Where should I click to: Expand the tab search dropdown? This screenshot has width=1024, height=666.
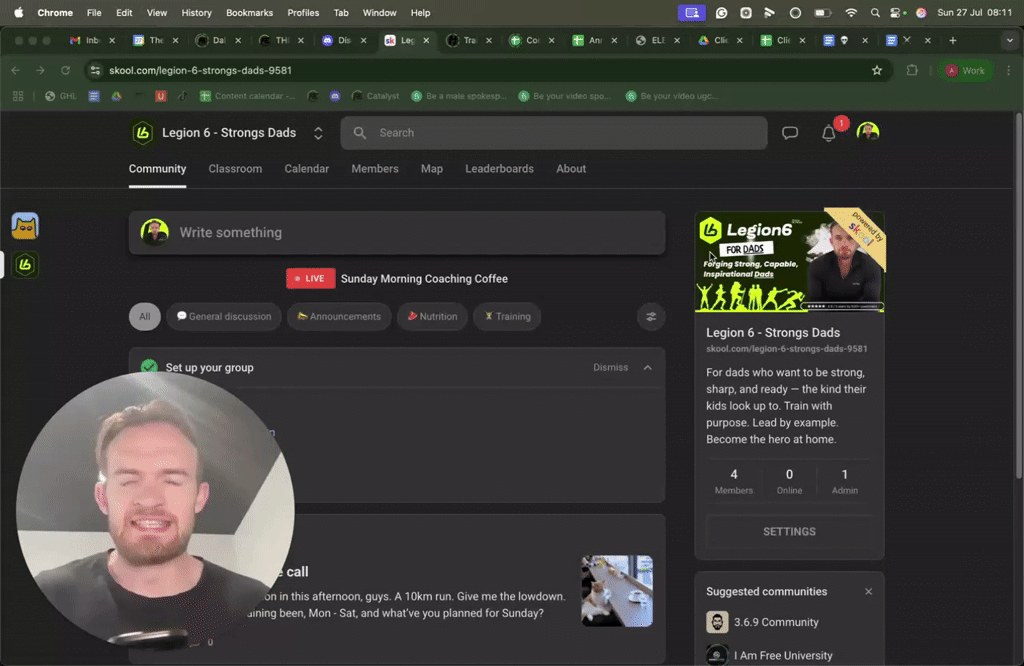pos(1010,40)
